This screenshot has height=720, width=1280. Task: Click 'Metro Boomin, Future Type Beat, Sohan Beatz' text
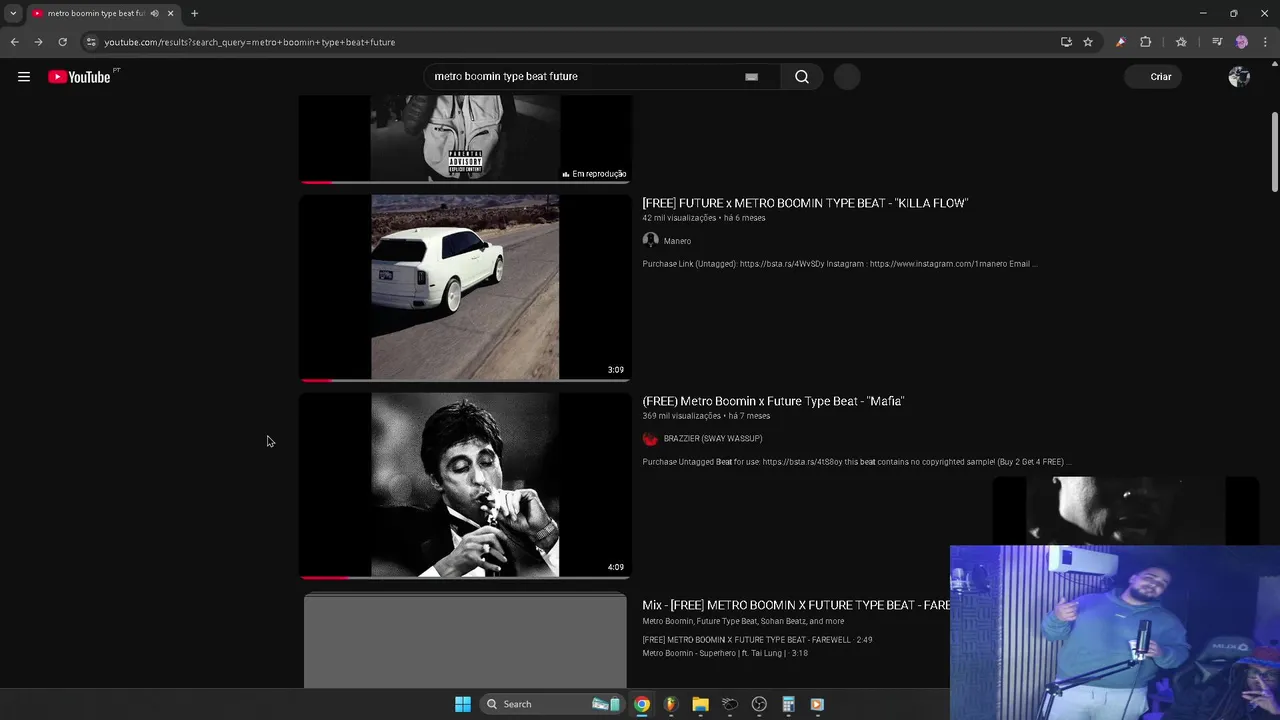[743, 621]
